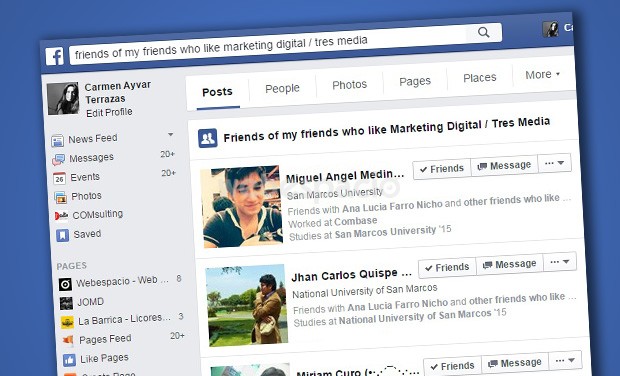
Task: Open Carmen Ayvar Terrazas profile name
Action: pyautogui.click(x=118, y=92)
